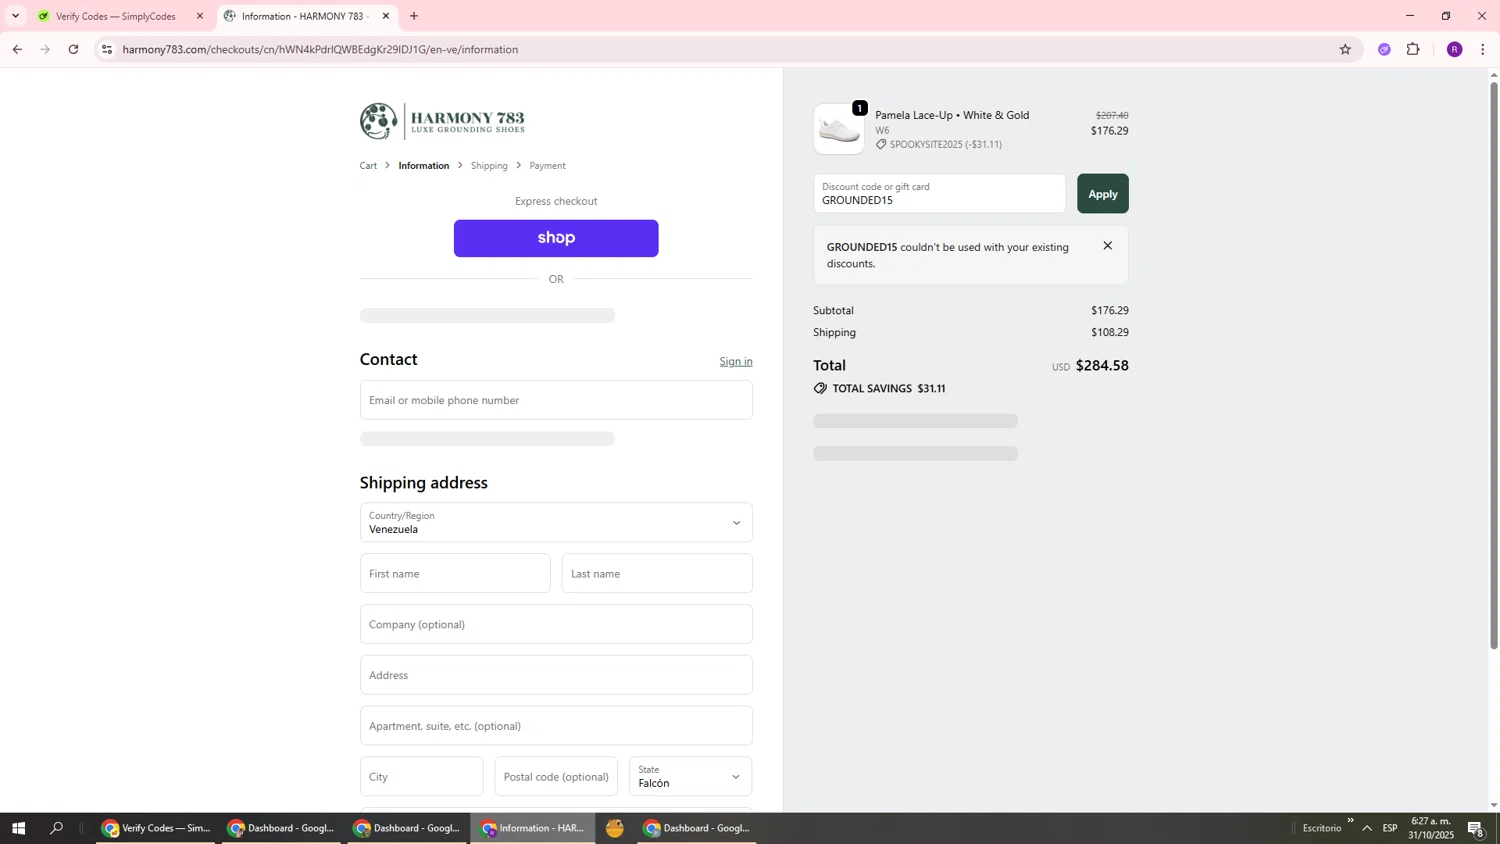This screenshot has width=1500, height=844.
Task: Expand the Escritorio toolbar chevron
Action: (x=1350, y=821)
